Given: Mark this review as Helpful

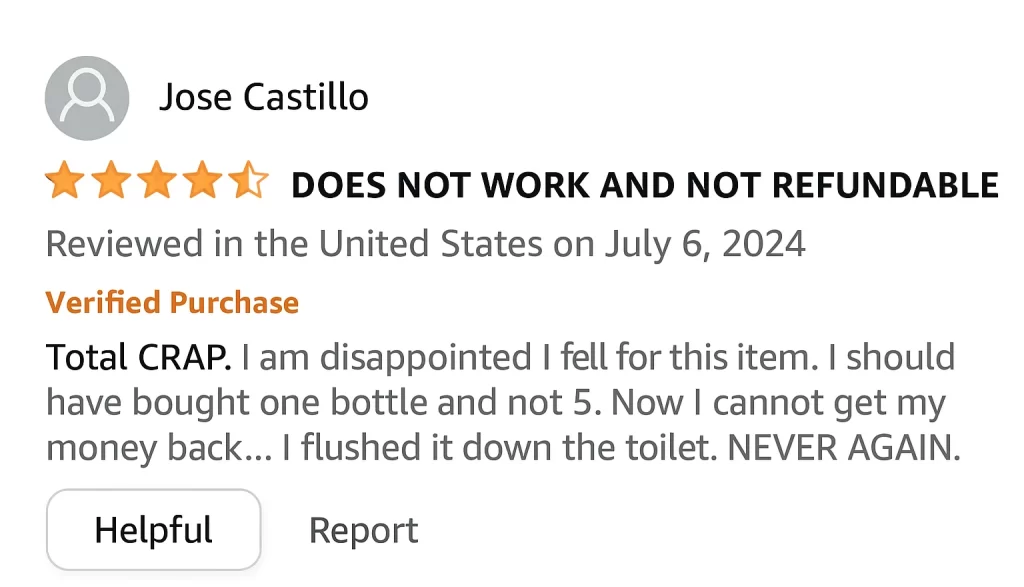Looking at the screenshot, I should (x=153, y=530).
